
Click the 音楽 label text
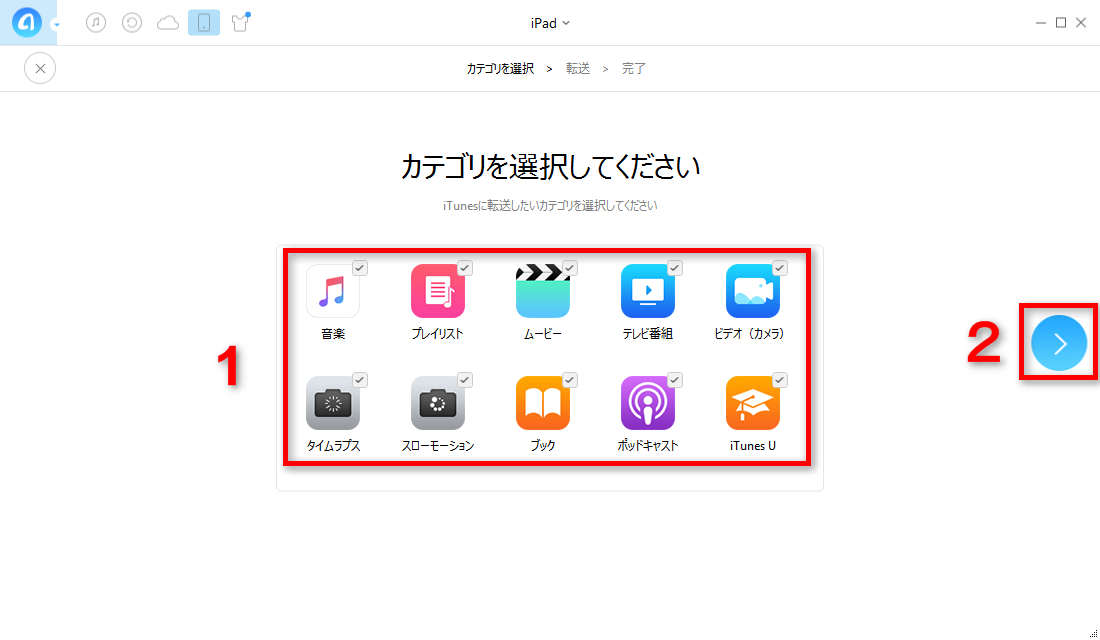click(x=333, y=334)
